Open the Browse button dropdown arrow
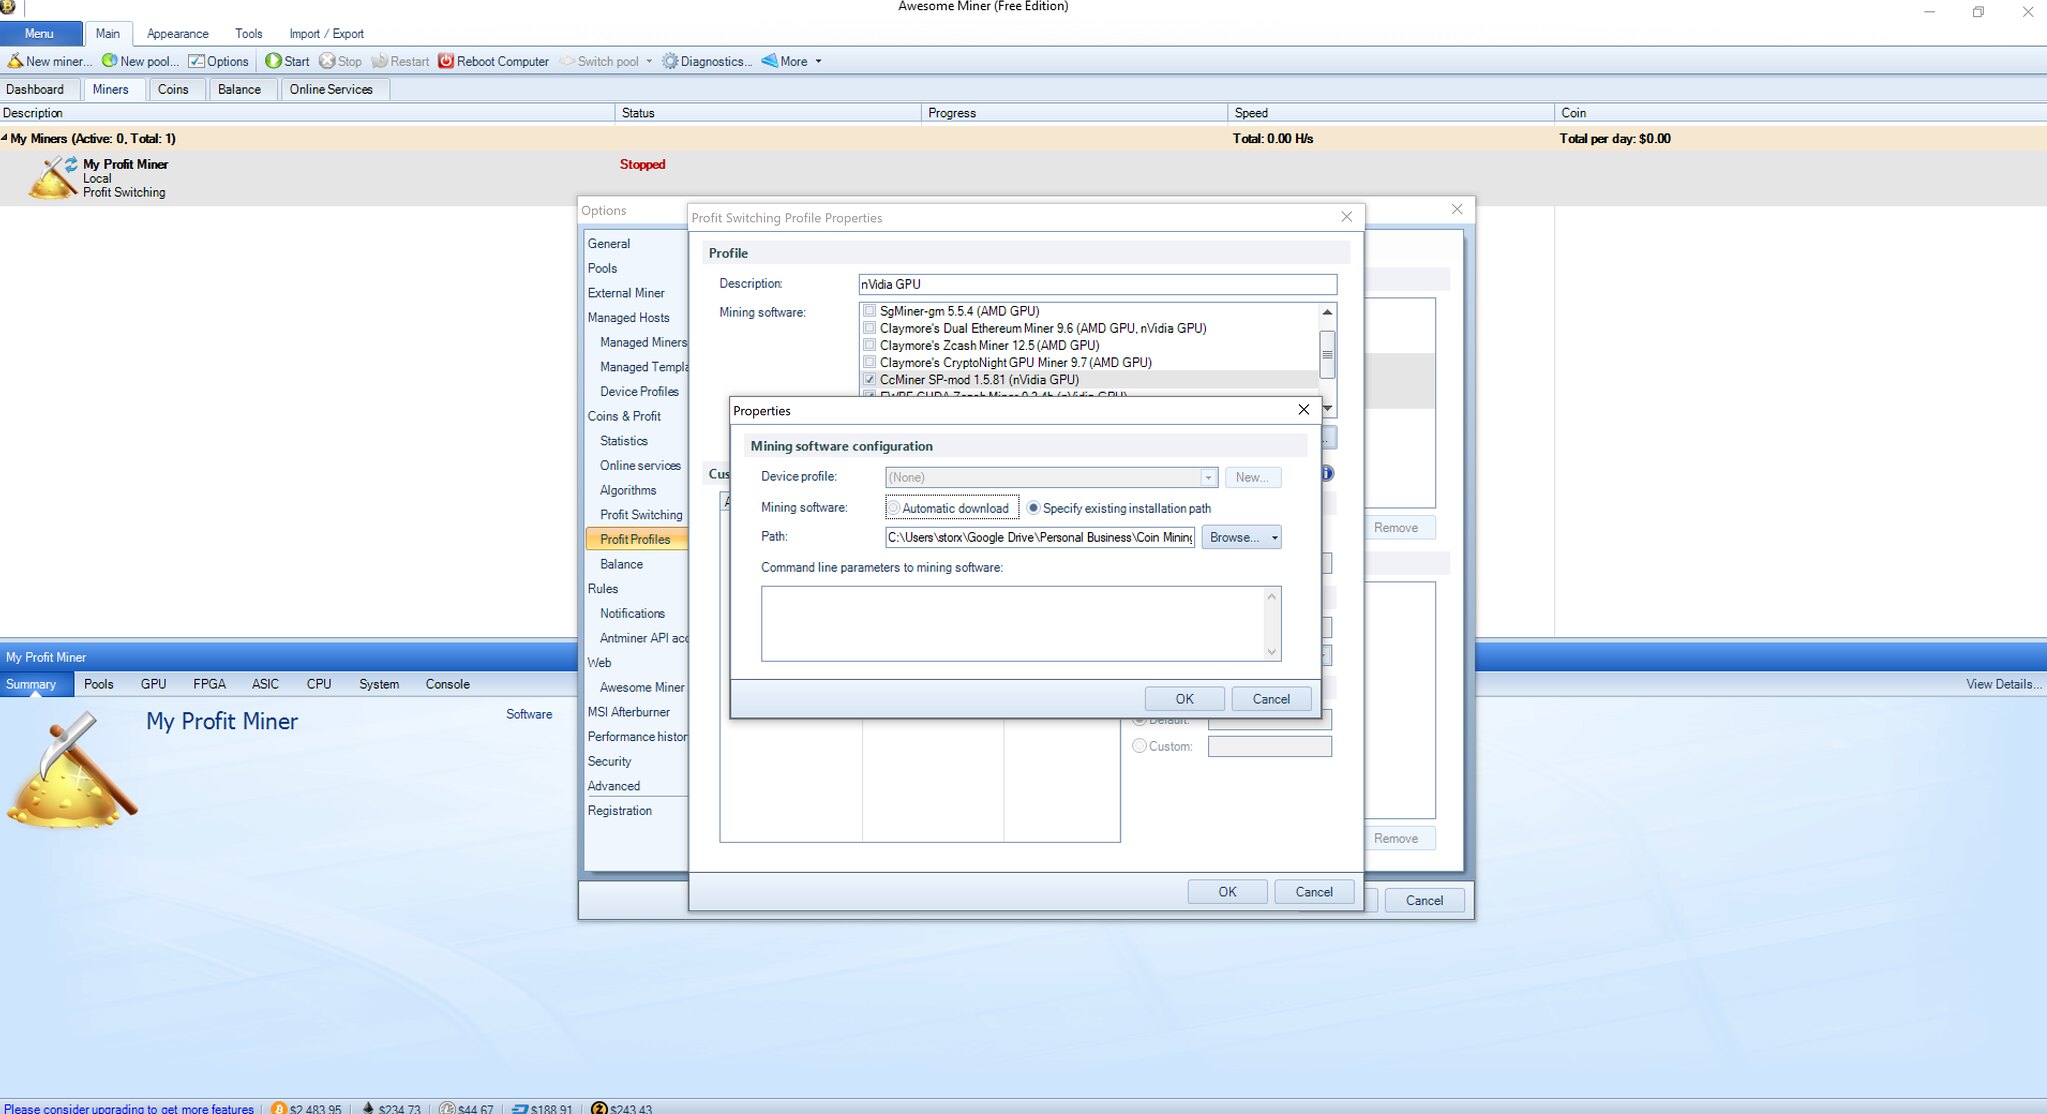Viewport: 2047px width, 1114px height. coord(1274,538)
